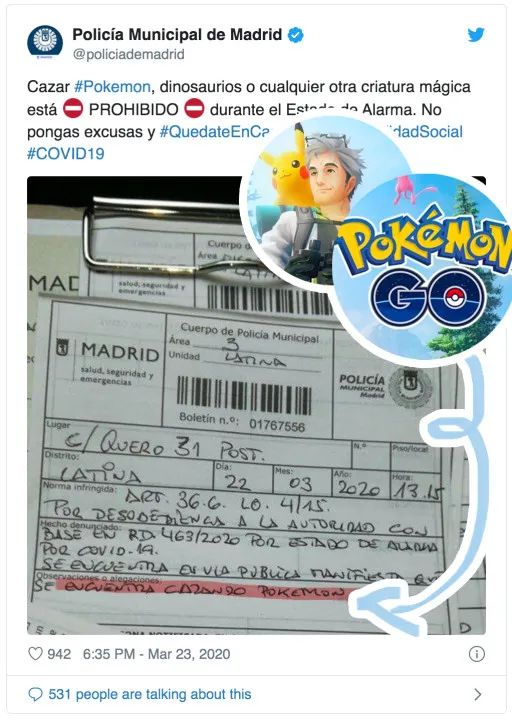
Task: Like the tweet with the heart icon
Action: [x=35, y=653]
